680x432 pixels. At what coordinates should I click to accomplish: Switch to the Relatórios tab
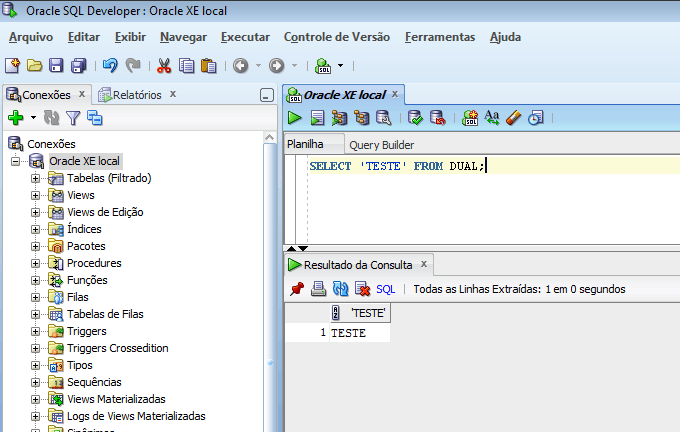(137, 95)
